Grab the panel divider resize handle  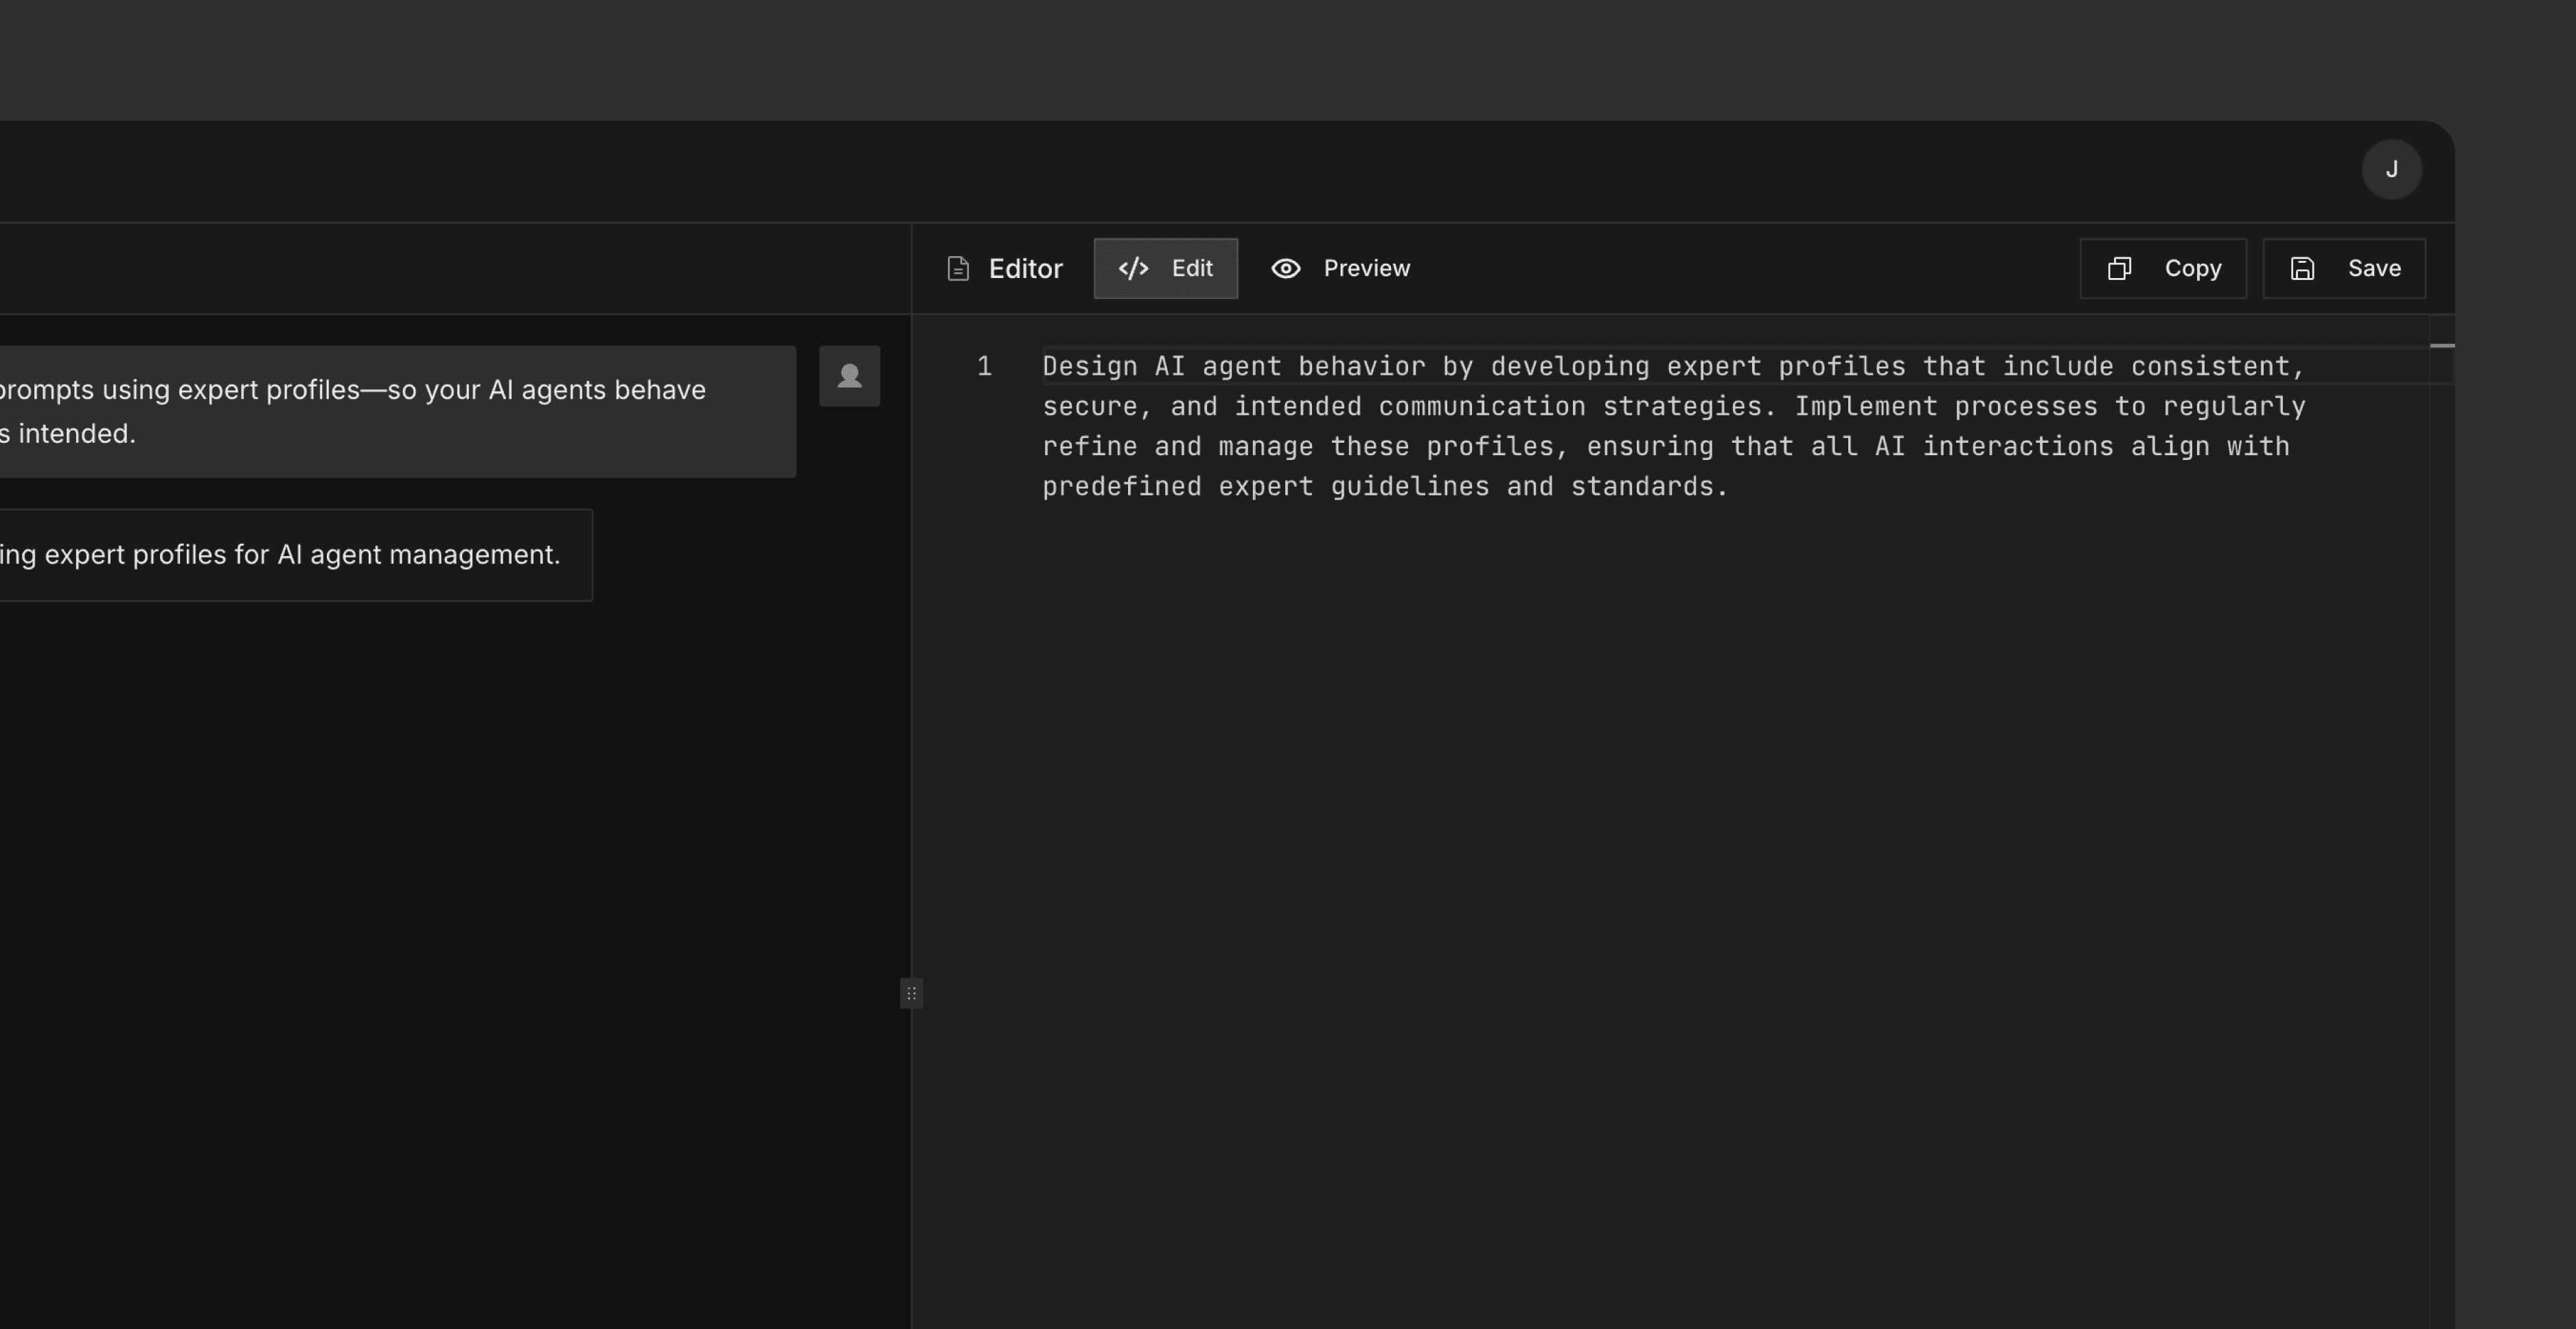911,993
